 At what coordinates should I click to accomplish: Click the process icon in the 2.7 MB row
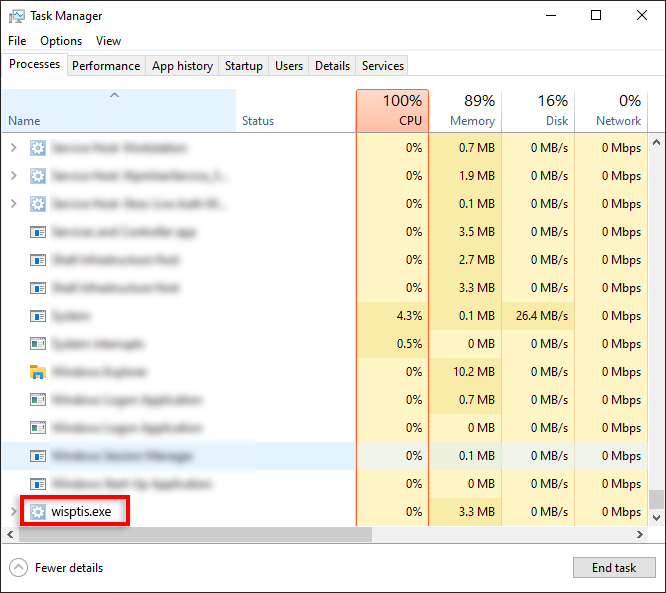38,260
